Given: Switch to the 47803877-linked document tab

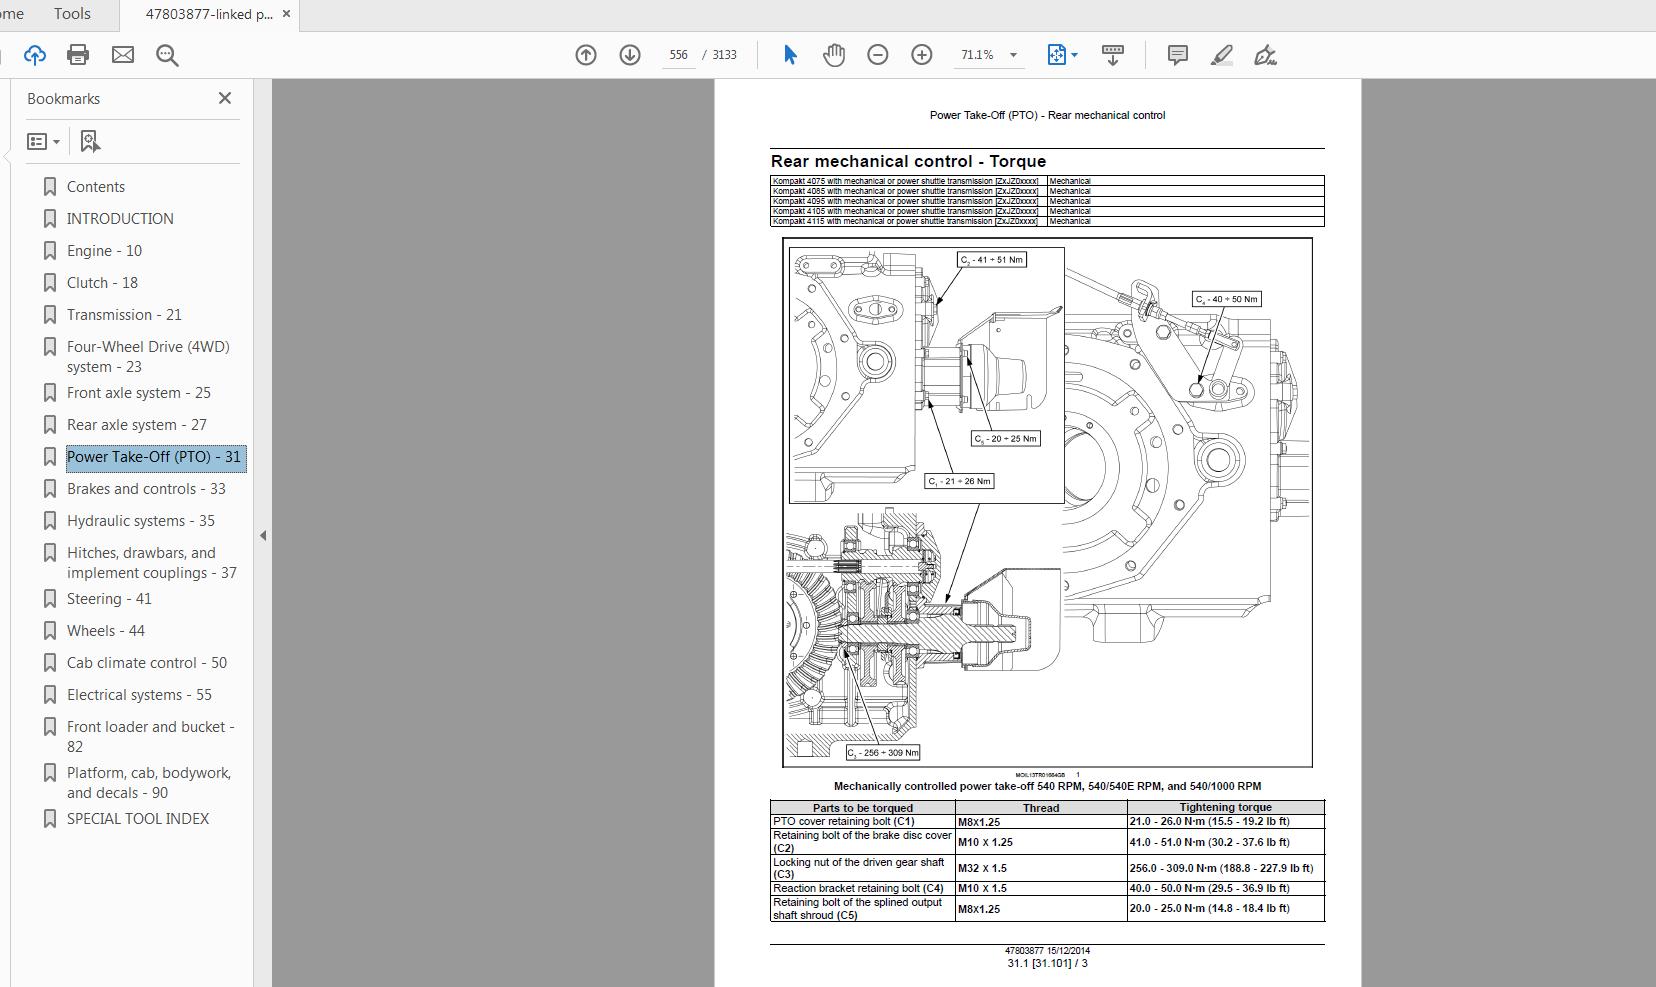Looking at the screenshot, I should (208, 14).
